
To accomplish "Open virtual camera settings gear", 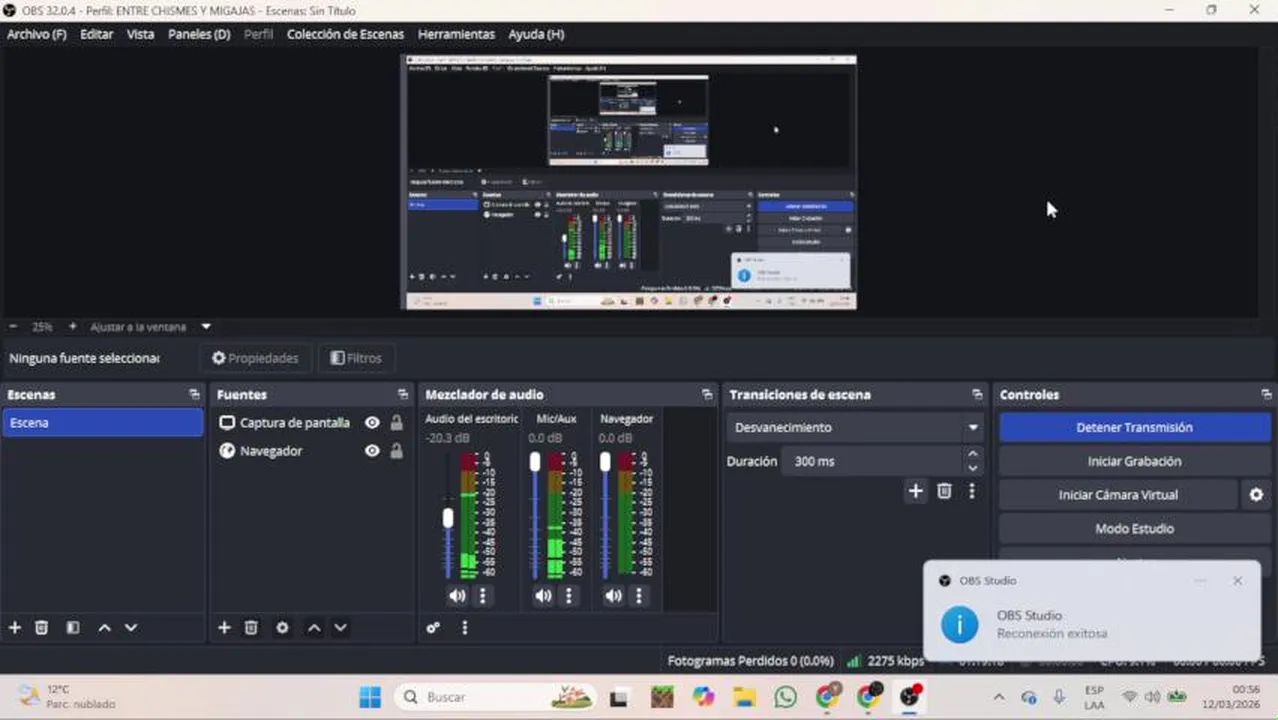I will pos(1256,495).
